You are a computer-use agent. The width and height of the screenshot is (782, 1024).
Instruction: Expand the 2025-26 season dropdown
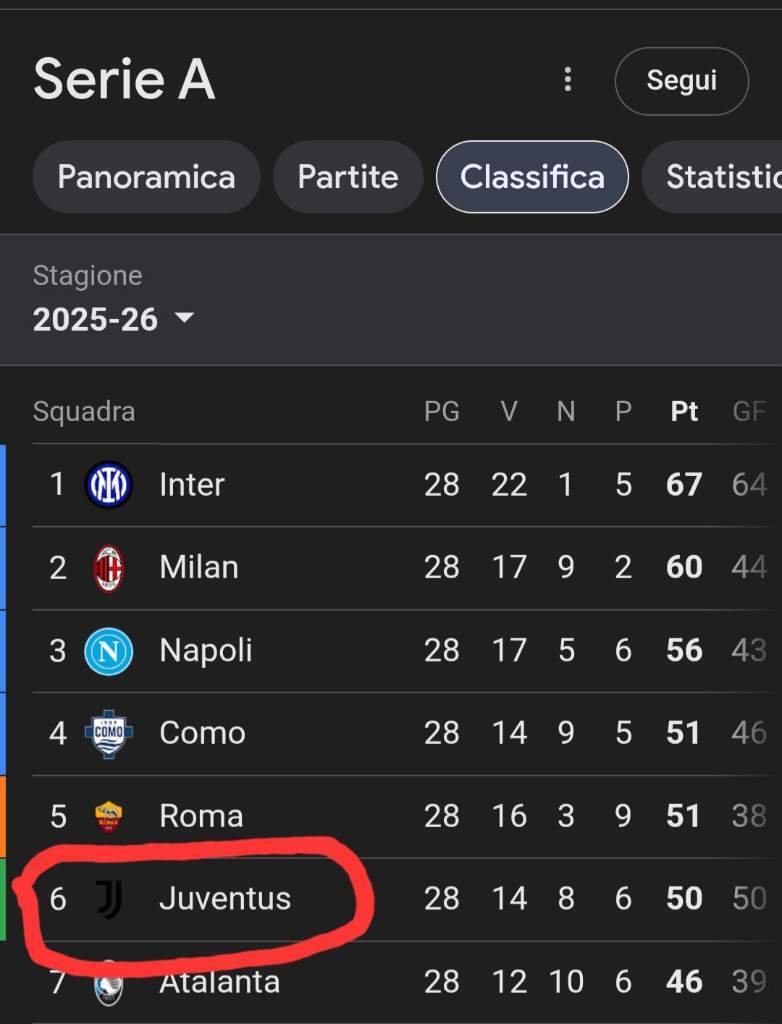point(114,319)
